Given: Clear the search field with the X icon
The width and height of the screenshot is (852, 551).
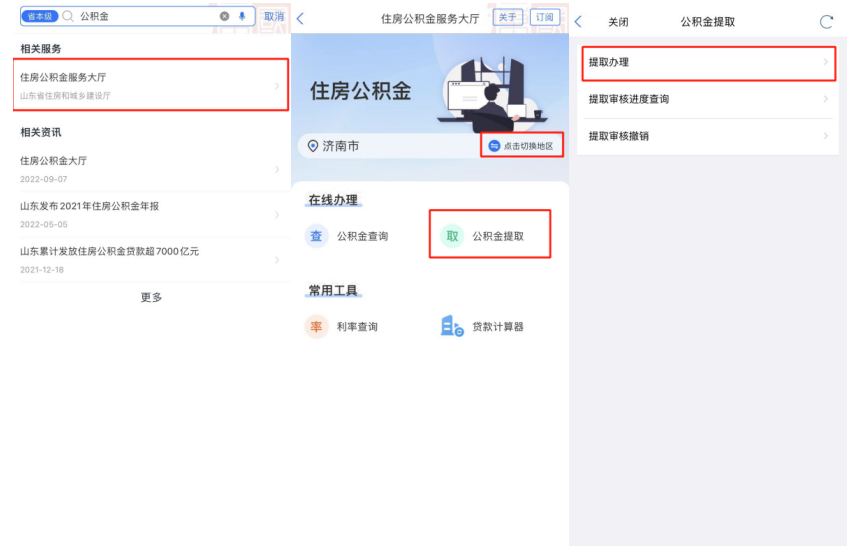Looking at the screenshot, I should coord(224,16).
